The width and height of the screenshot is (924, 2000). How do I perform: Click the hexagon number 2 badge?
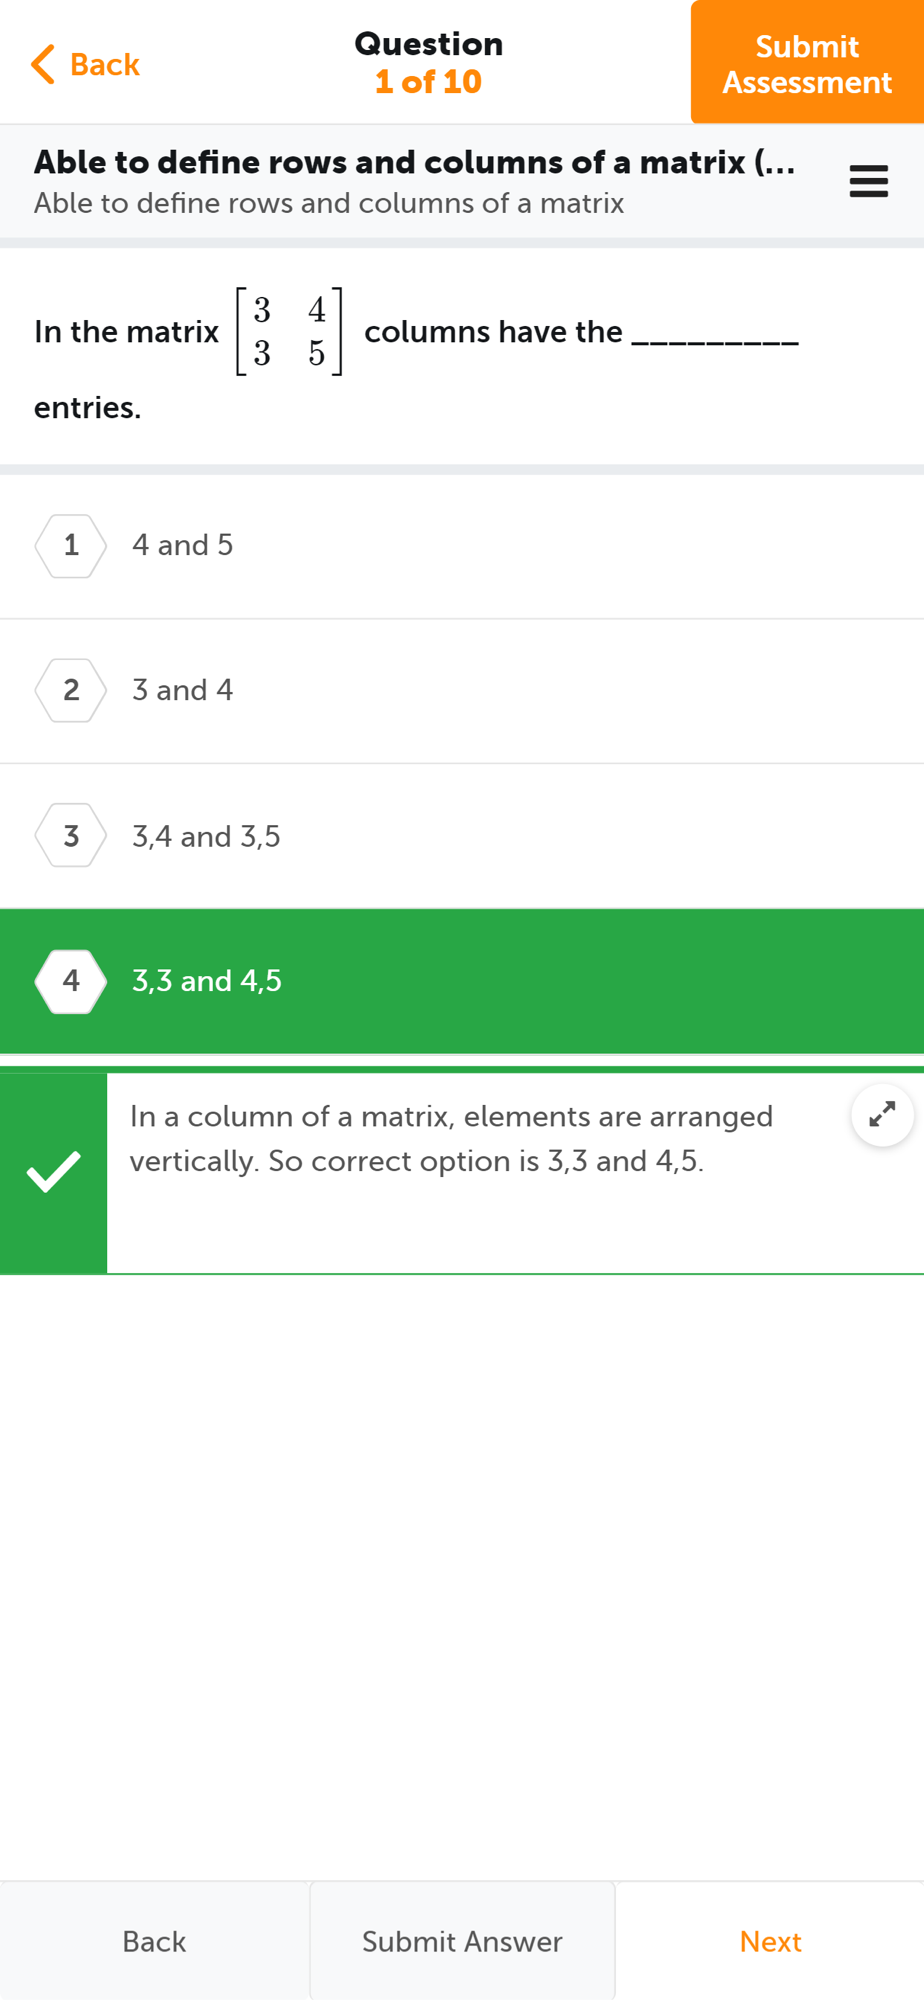[71, 690]
